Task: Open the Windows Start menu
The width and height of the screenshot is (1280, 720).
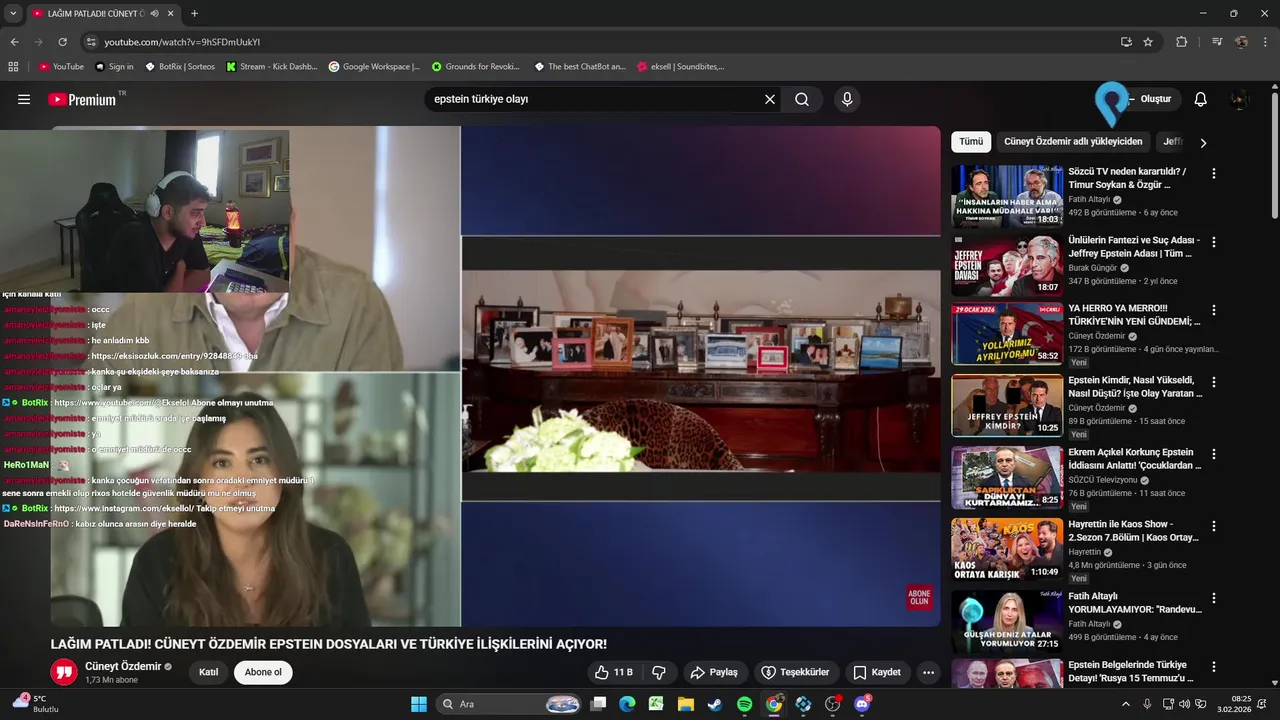Action: click(419, 704)
